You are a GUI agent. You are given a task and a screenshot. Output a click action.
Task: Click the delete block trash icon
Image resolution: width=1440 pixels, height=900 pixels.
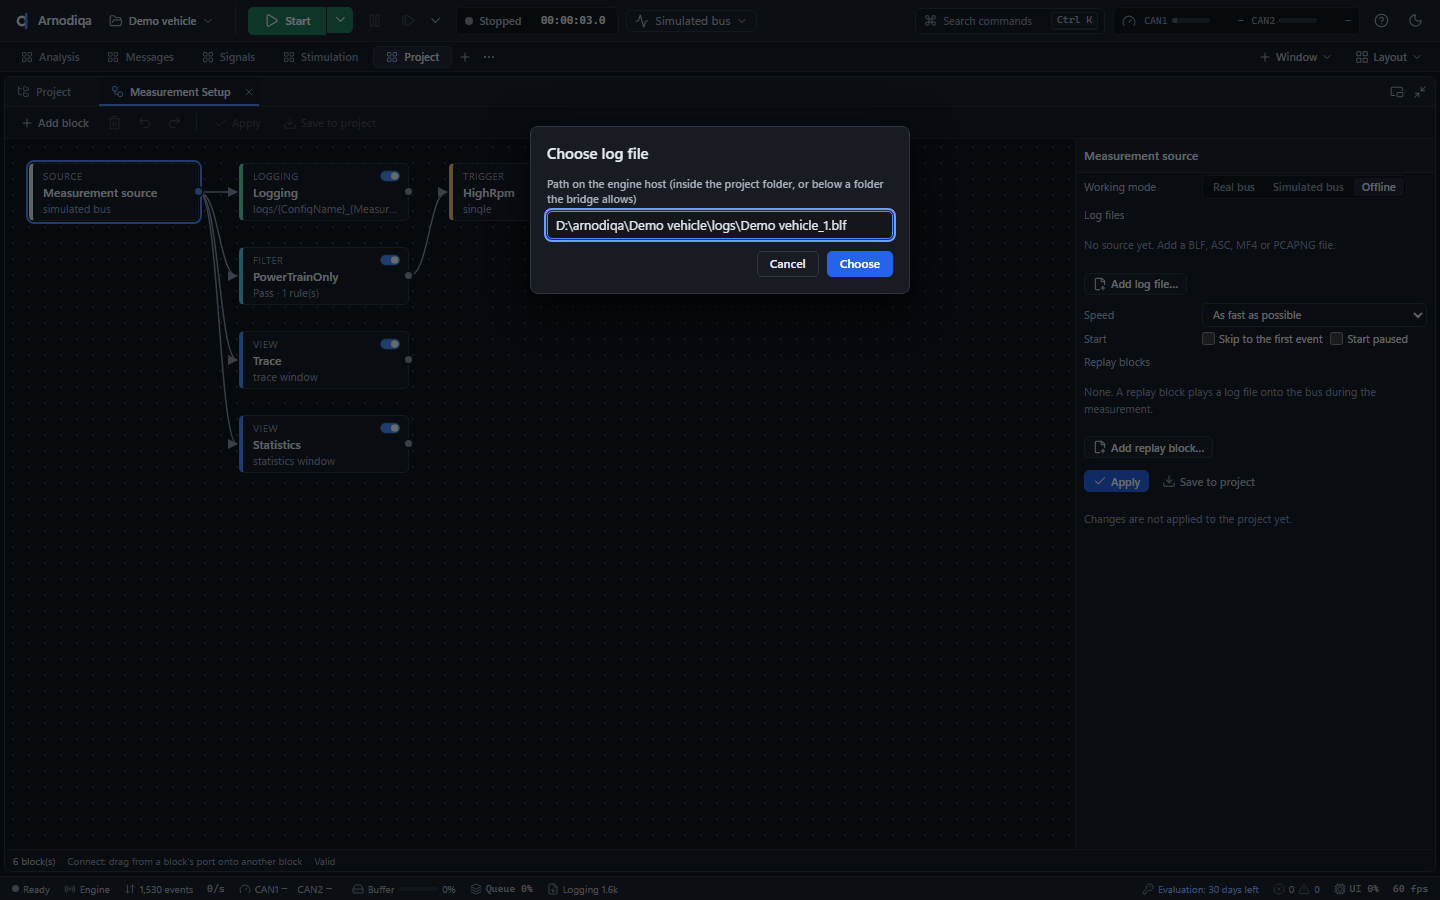click(x=115, y=123)
